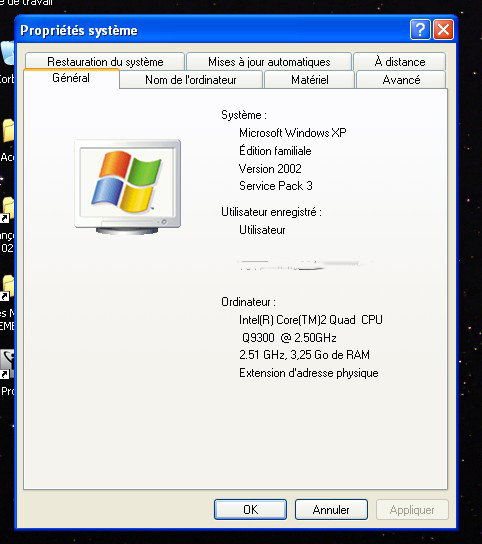This screenshot has height=544, width=482.
Task: Switch to Mises à jour automatiques tab
Action: [x=269, y=61]
